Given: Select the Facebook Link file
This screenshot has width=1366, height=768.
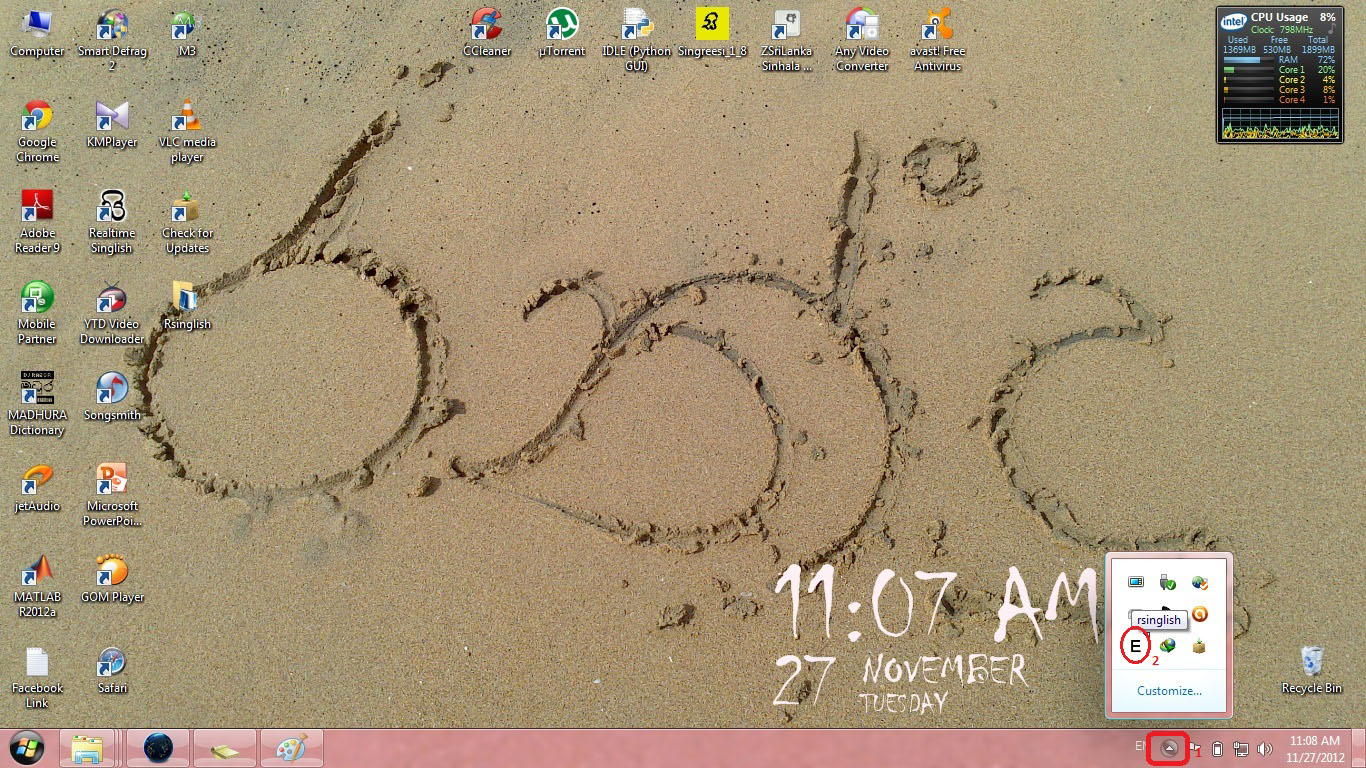Looking at the screenshot, I should click(37, 678).
